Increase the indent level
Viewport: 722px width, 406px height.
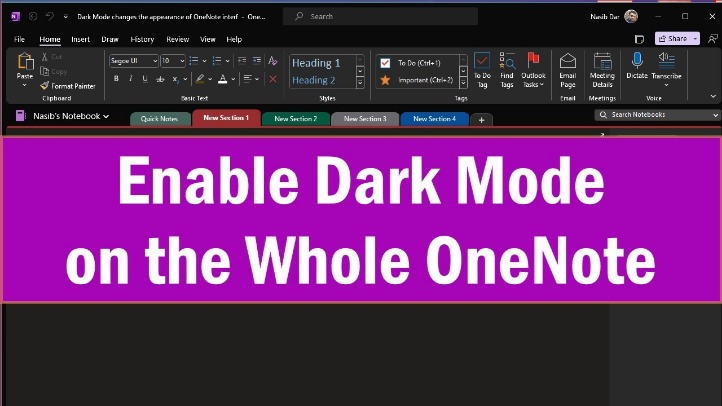(x=257, y=60)
